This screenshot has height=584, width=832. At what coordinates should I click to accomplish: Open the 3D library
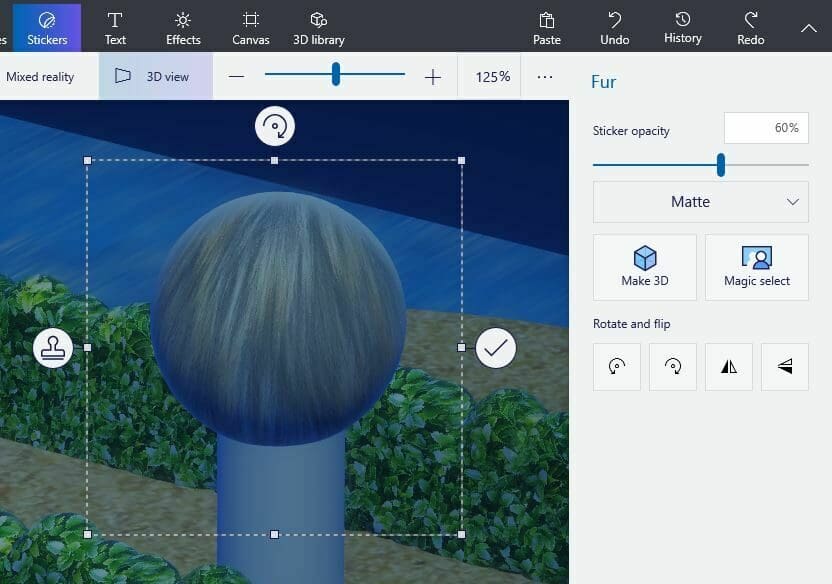(318, 28)
